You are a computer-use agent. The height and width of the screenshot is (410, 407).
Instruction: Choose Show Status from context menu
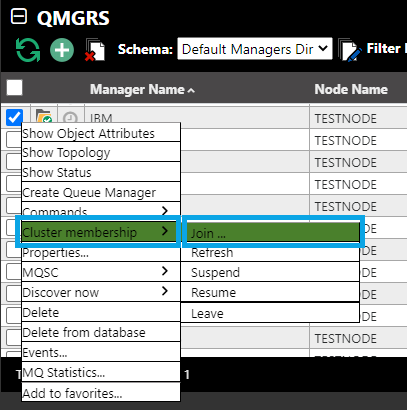pos(101,172)
